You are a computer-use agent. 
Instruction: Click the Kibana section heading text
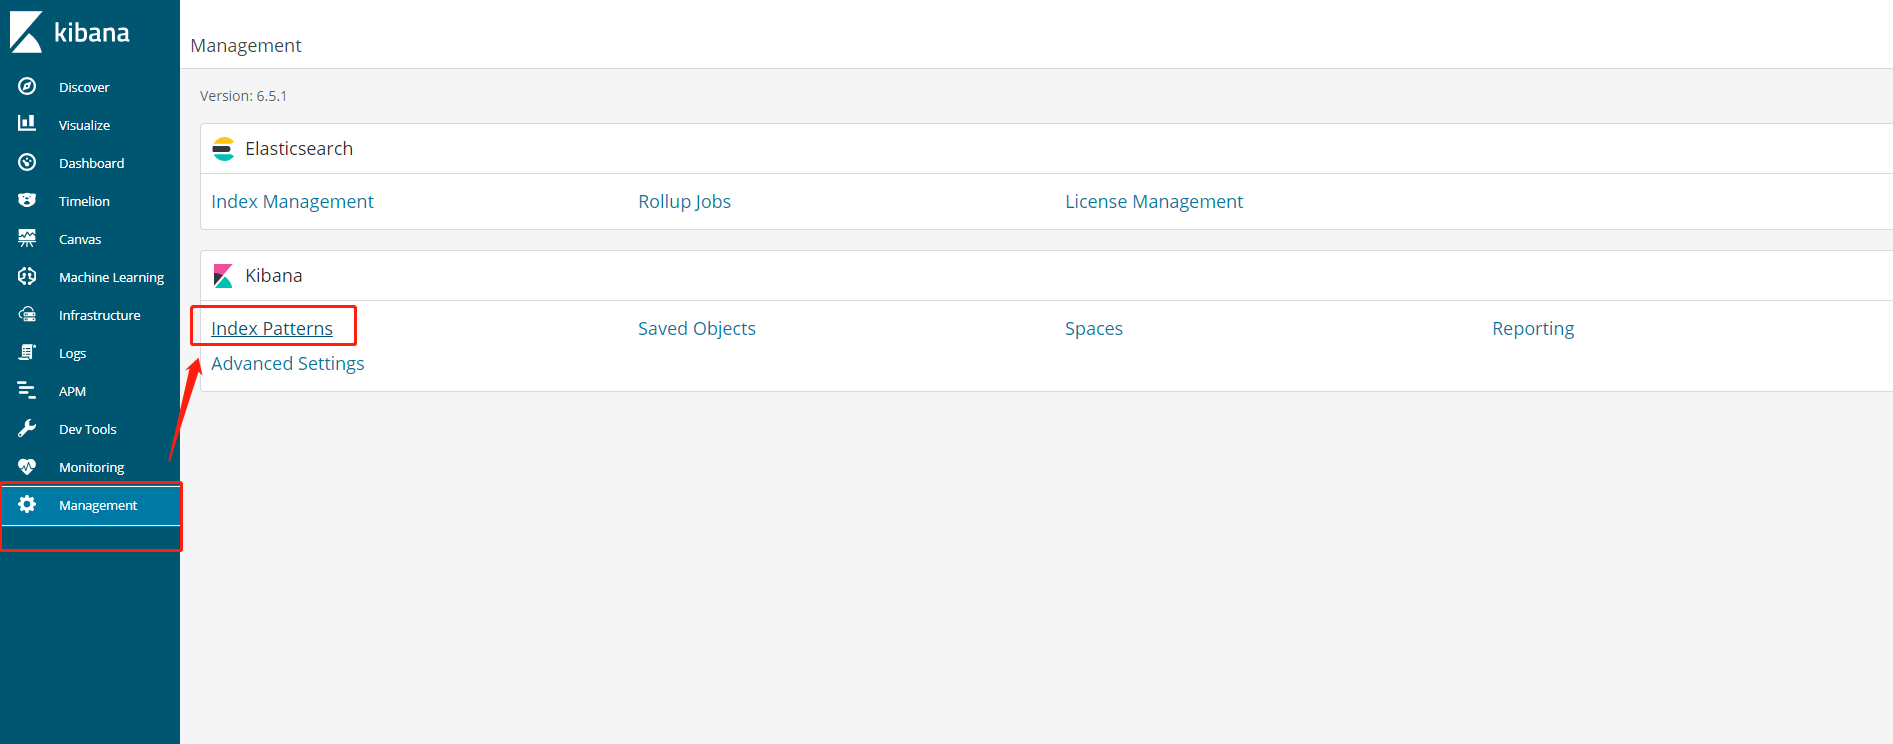274,275
